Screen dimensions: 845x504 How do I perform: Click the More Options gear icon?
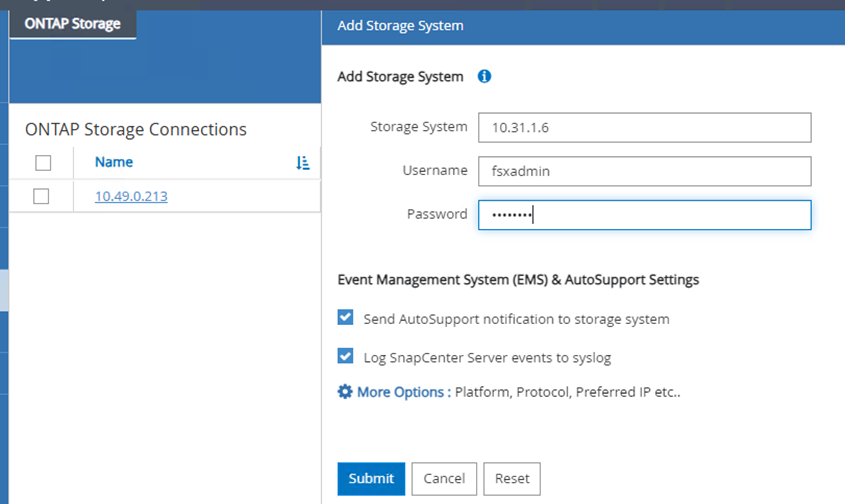(x=345, y=392)
